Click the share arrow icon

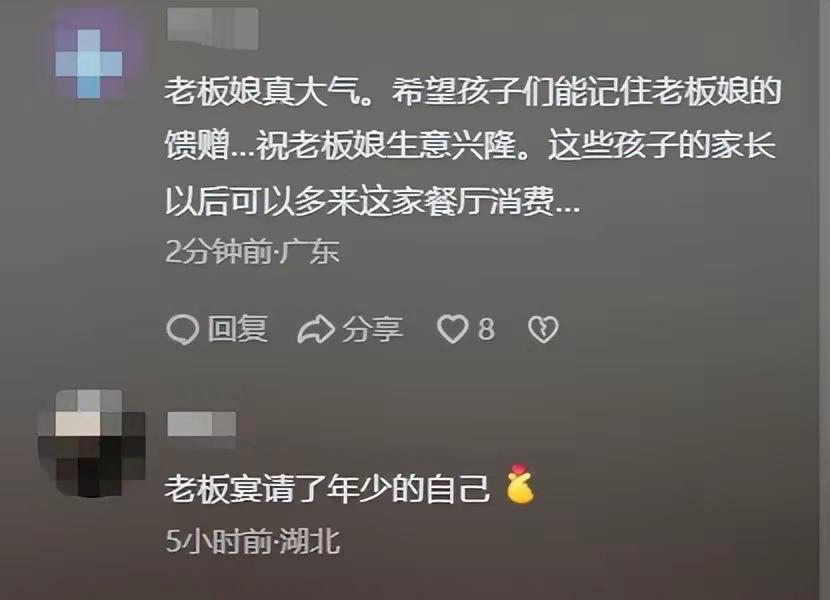(315, 329)
